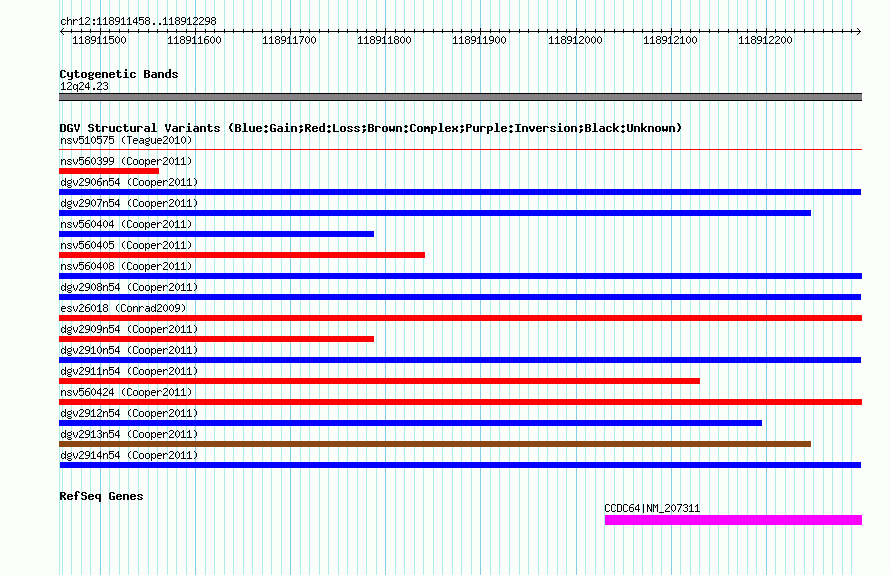
Task: Open the nsv560399 (Cooper2011) label
Action: [x=126, y=161]
